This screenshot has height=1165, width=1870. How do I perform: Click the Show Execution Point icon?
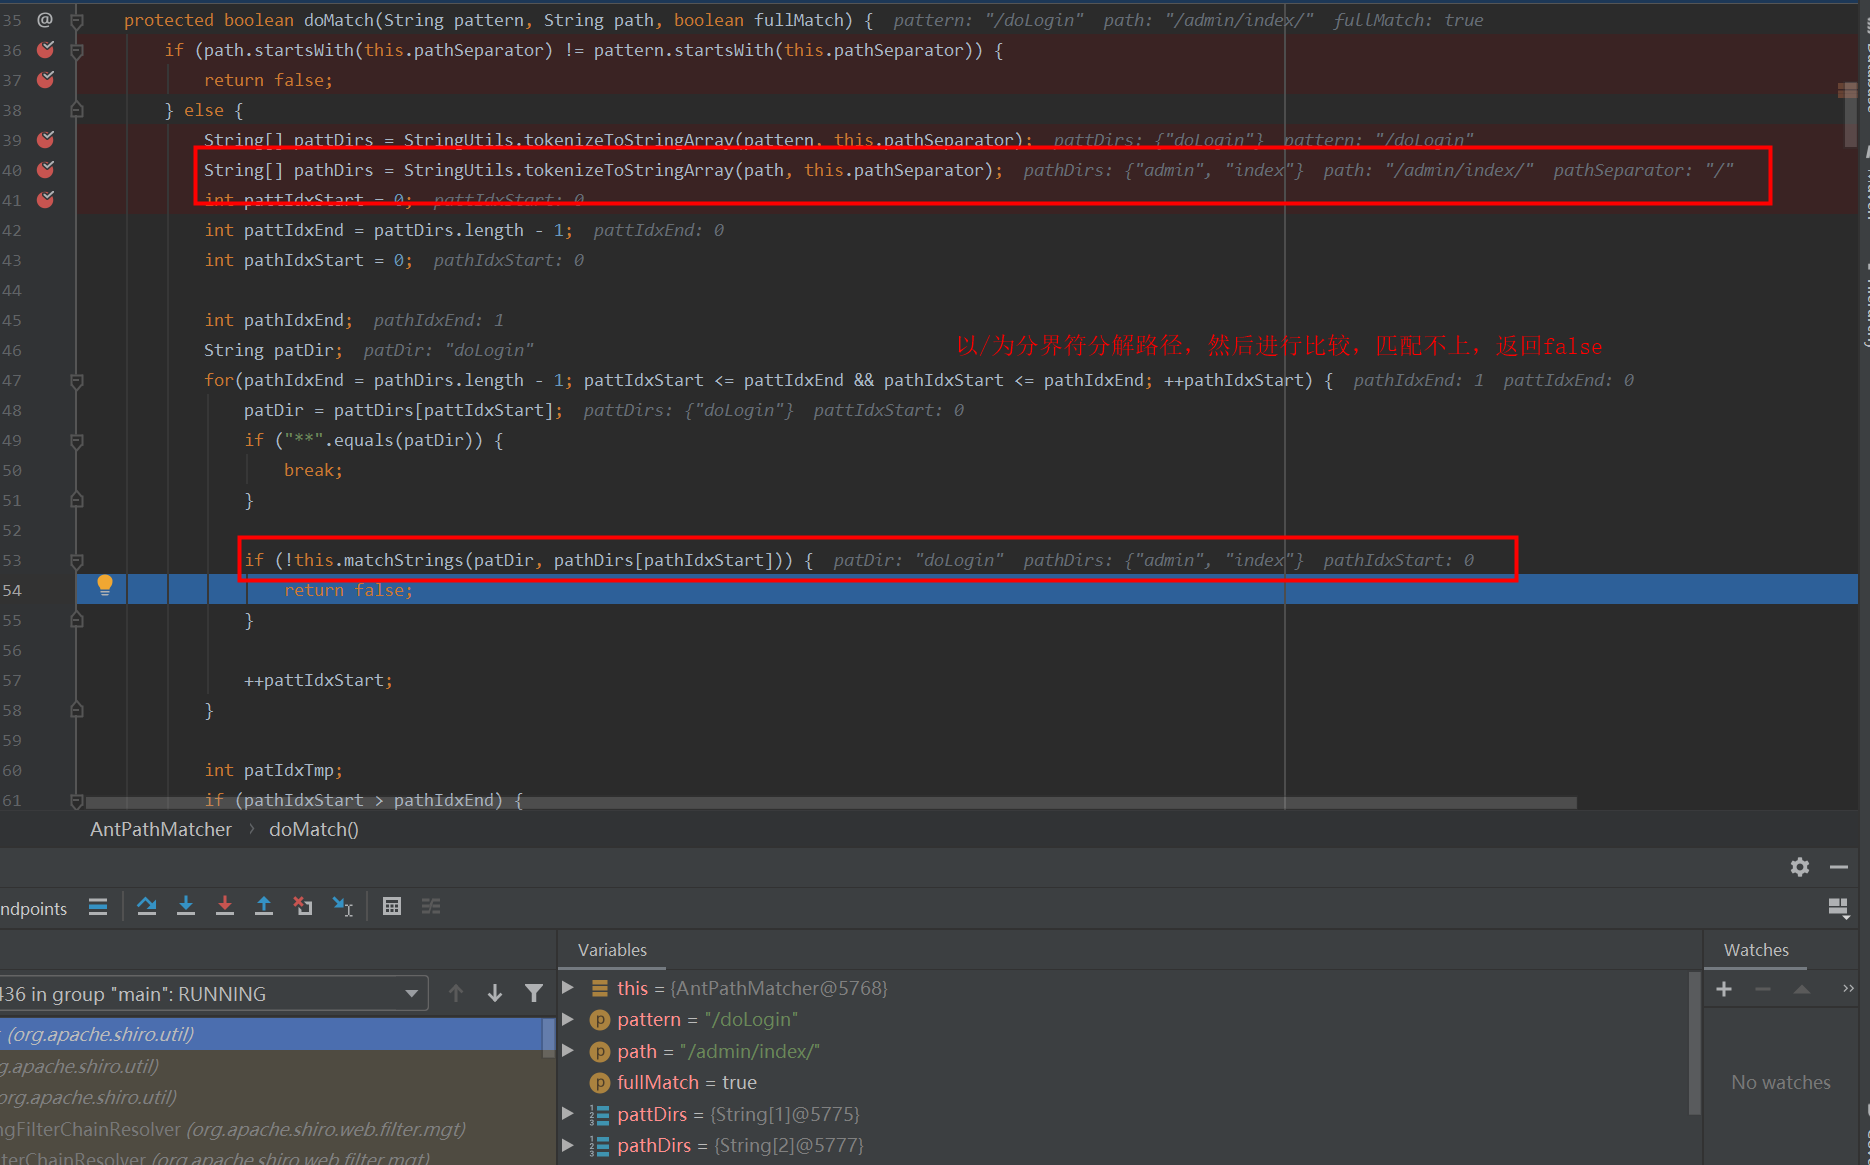click(x=97, y=906)
